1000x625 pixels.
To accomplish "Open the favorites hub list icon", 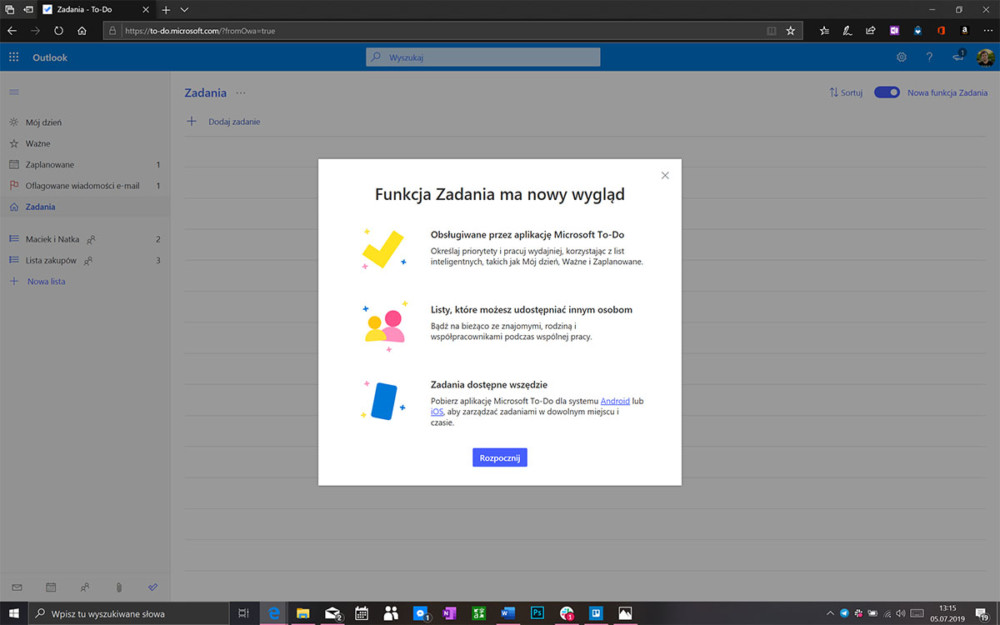I will [x=824, y=31].
